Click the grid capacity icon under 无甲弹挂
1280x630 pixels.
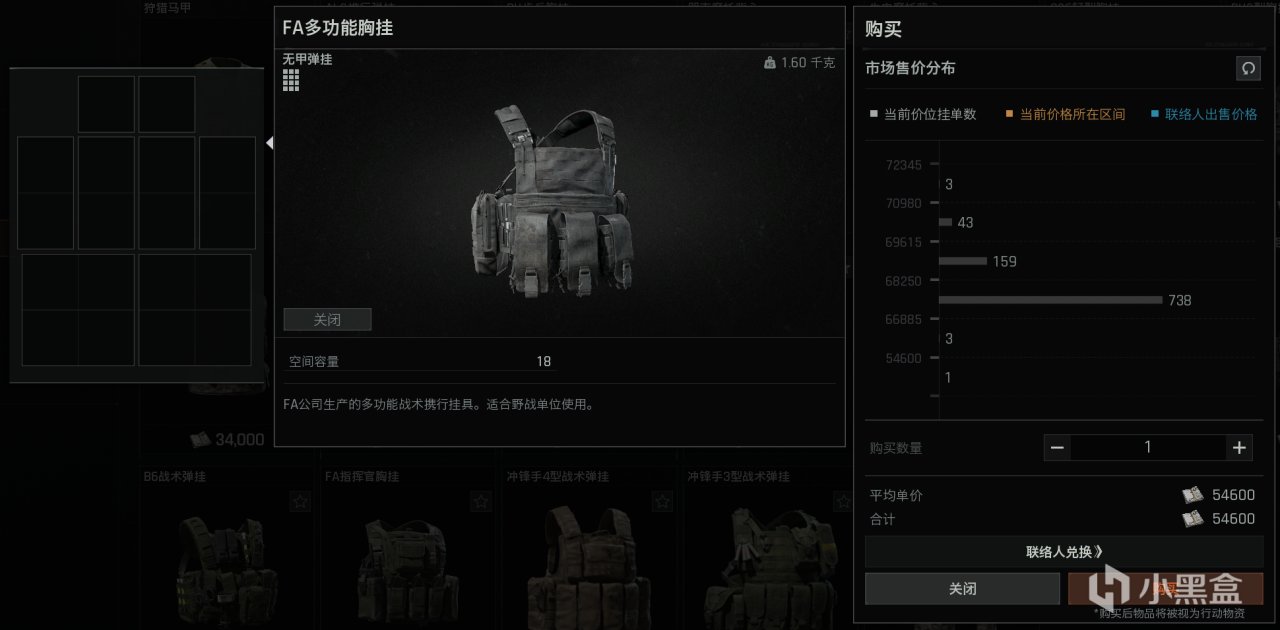[291, 80]
